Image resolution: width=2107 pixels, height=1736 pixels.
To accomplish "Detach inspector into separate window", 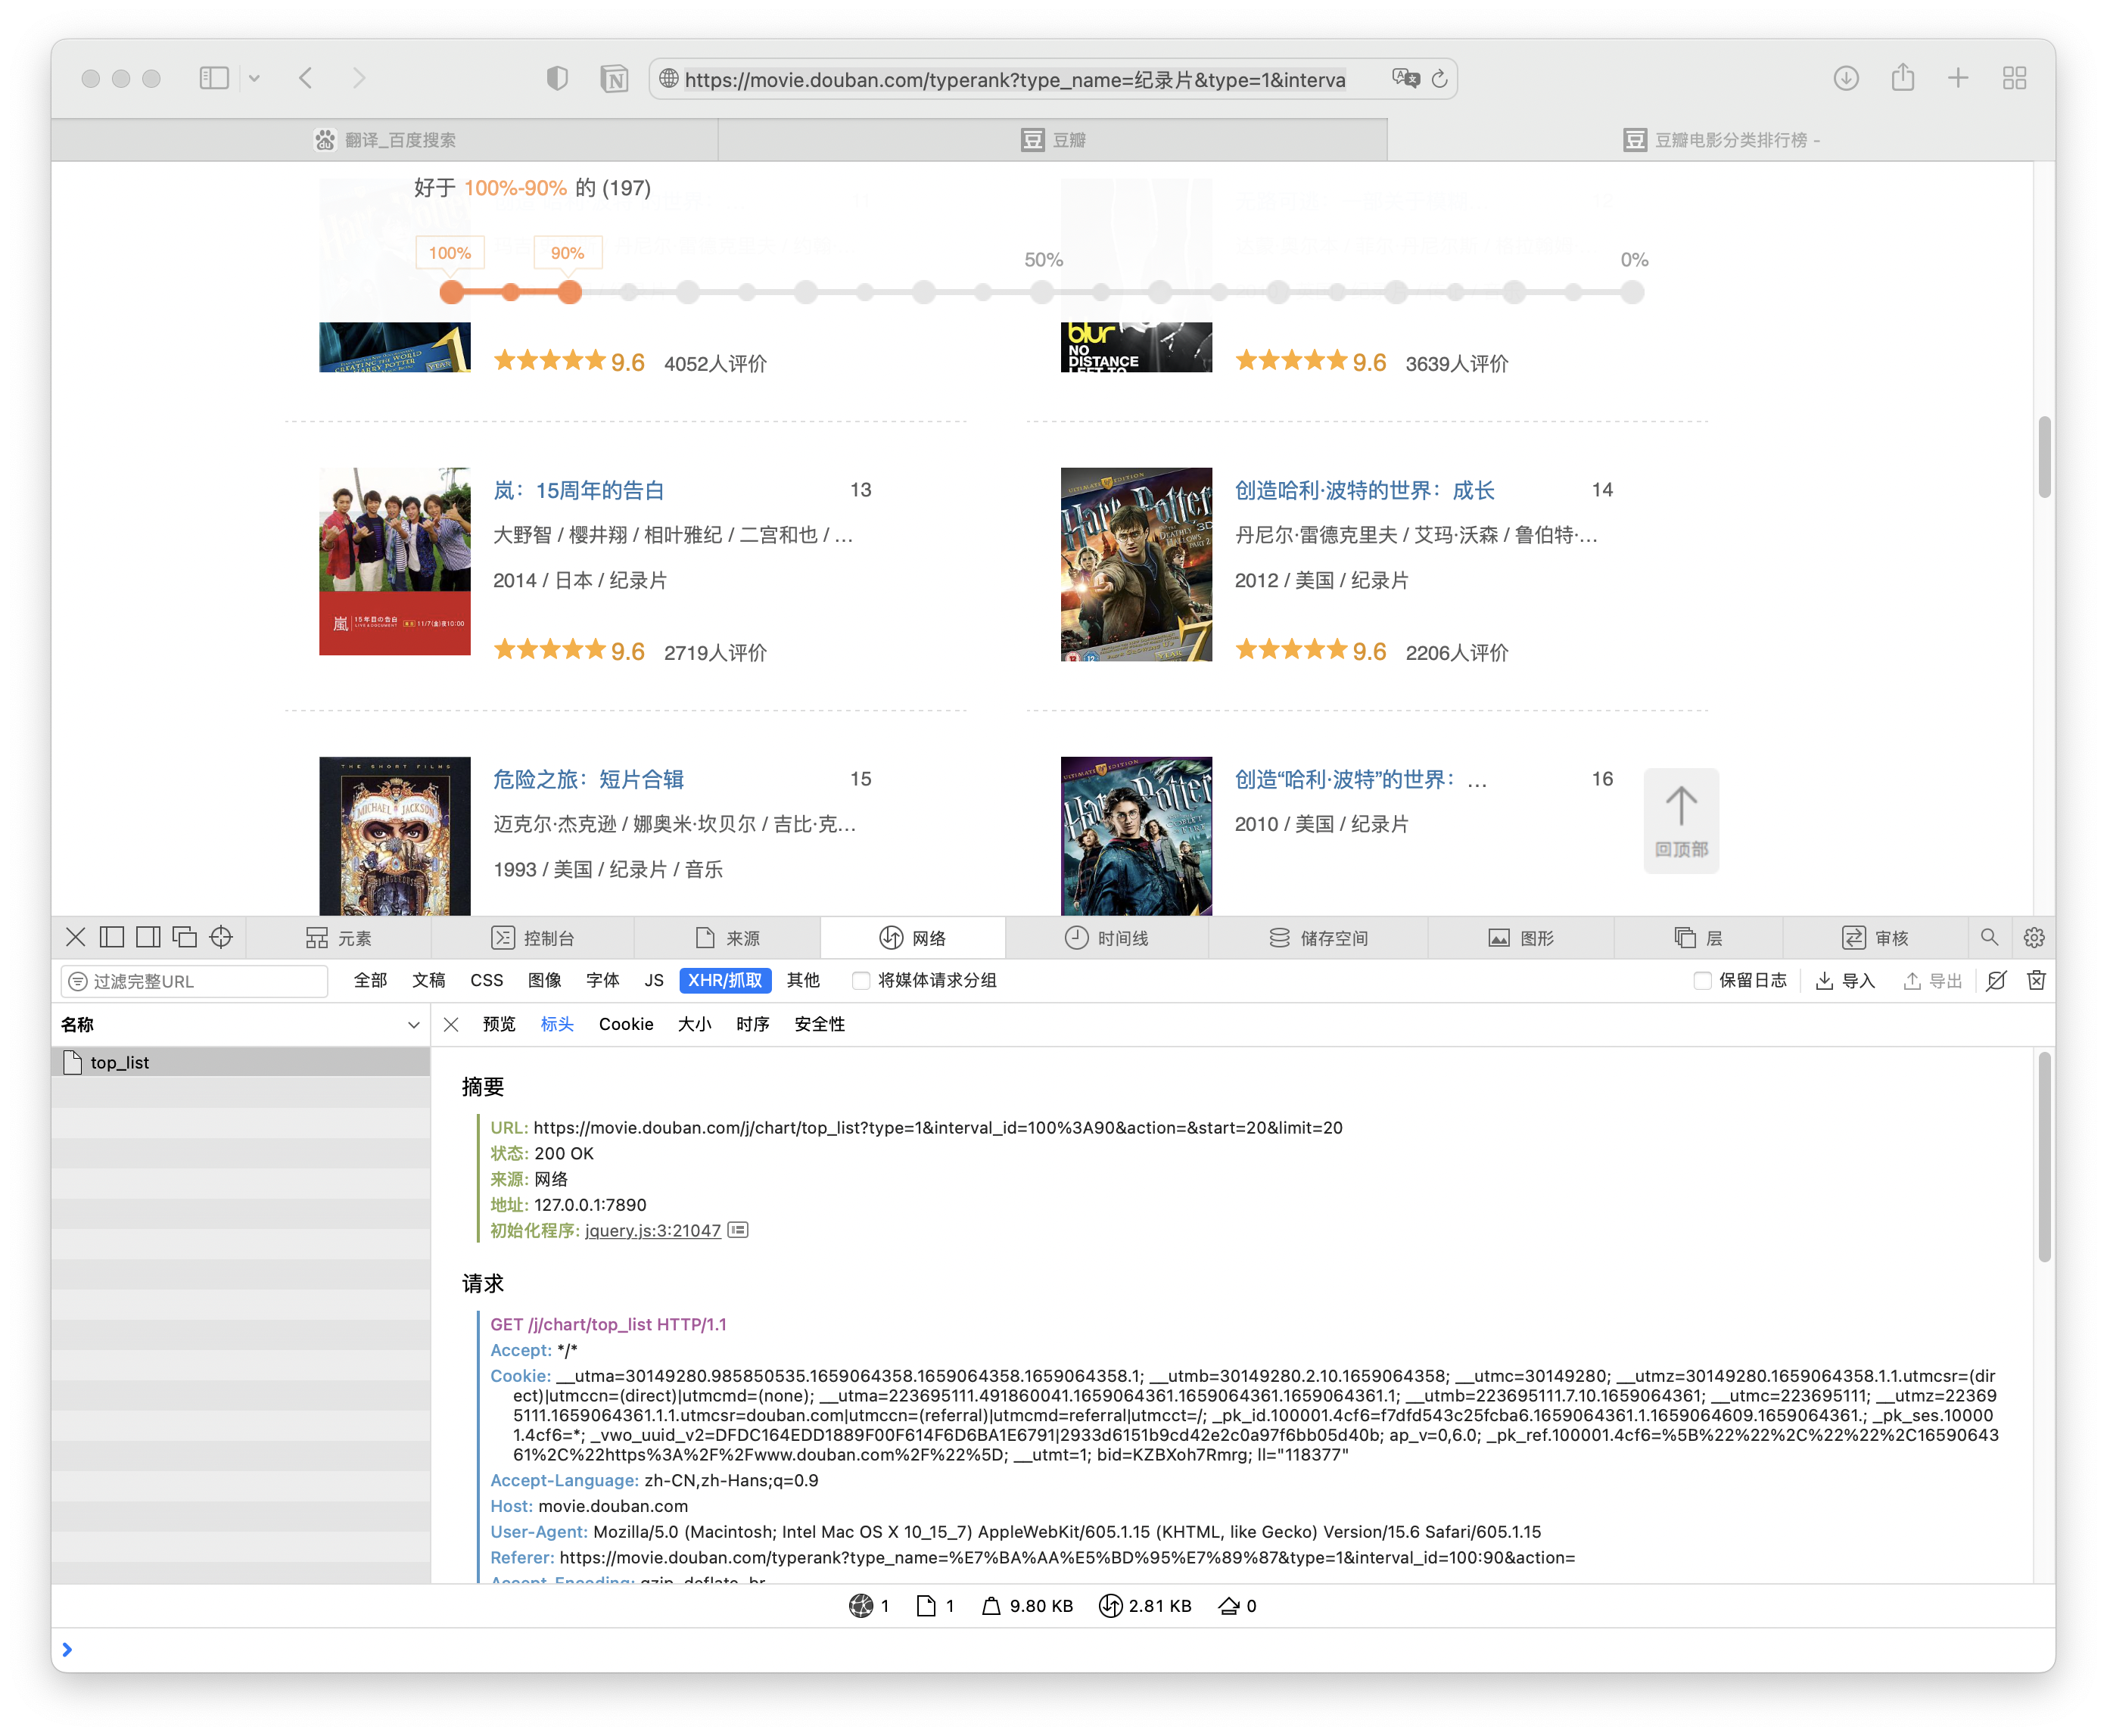I will 184,937.
